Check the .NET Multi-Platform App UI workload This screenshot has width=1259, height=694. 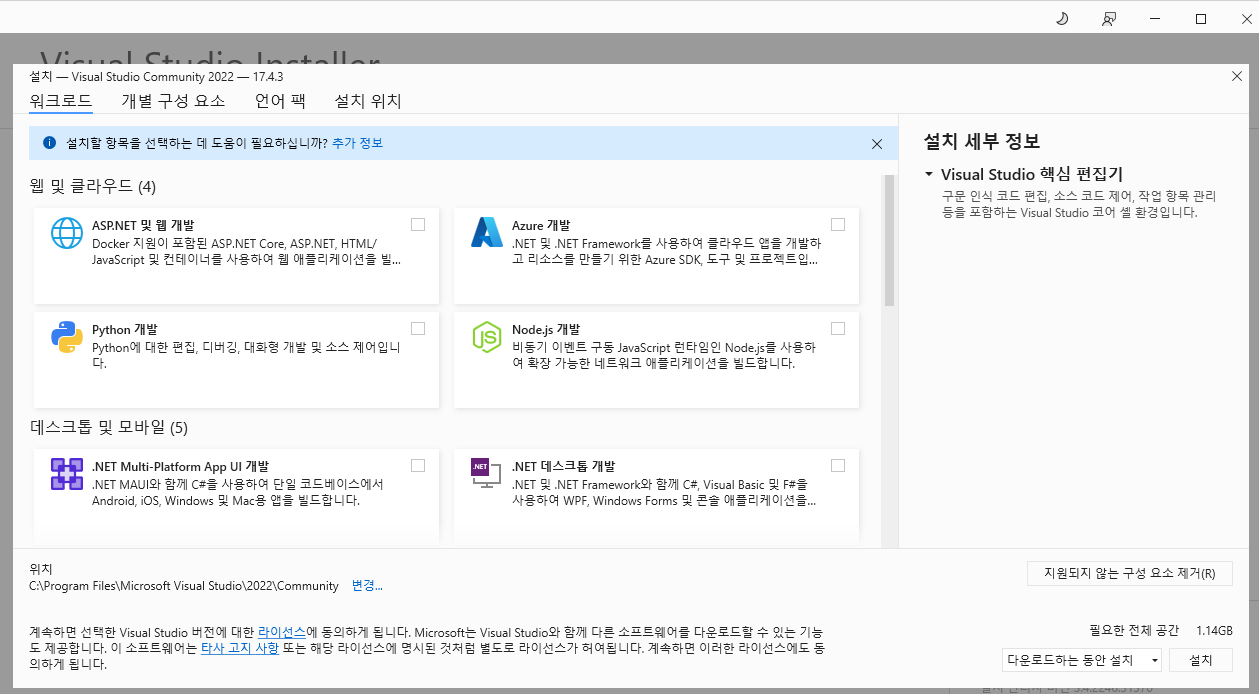coord(418,465)
